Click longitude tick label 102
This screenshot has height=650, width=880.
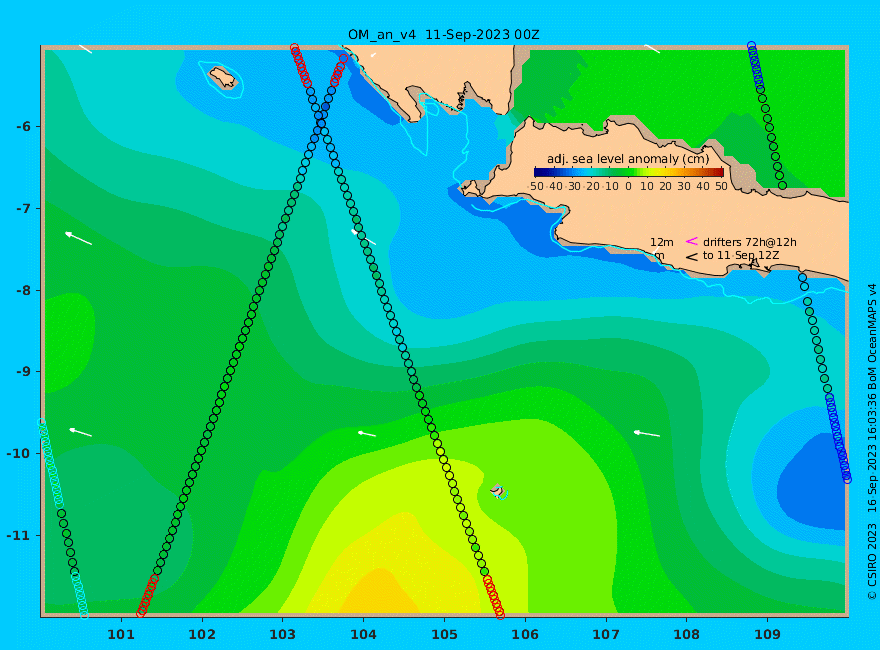pos(201,634)
